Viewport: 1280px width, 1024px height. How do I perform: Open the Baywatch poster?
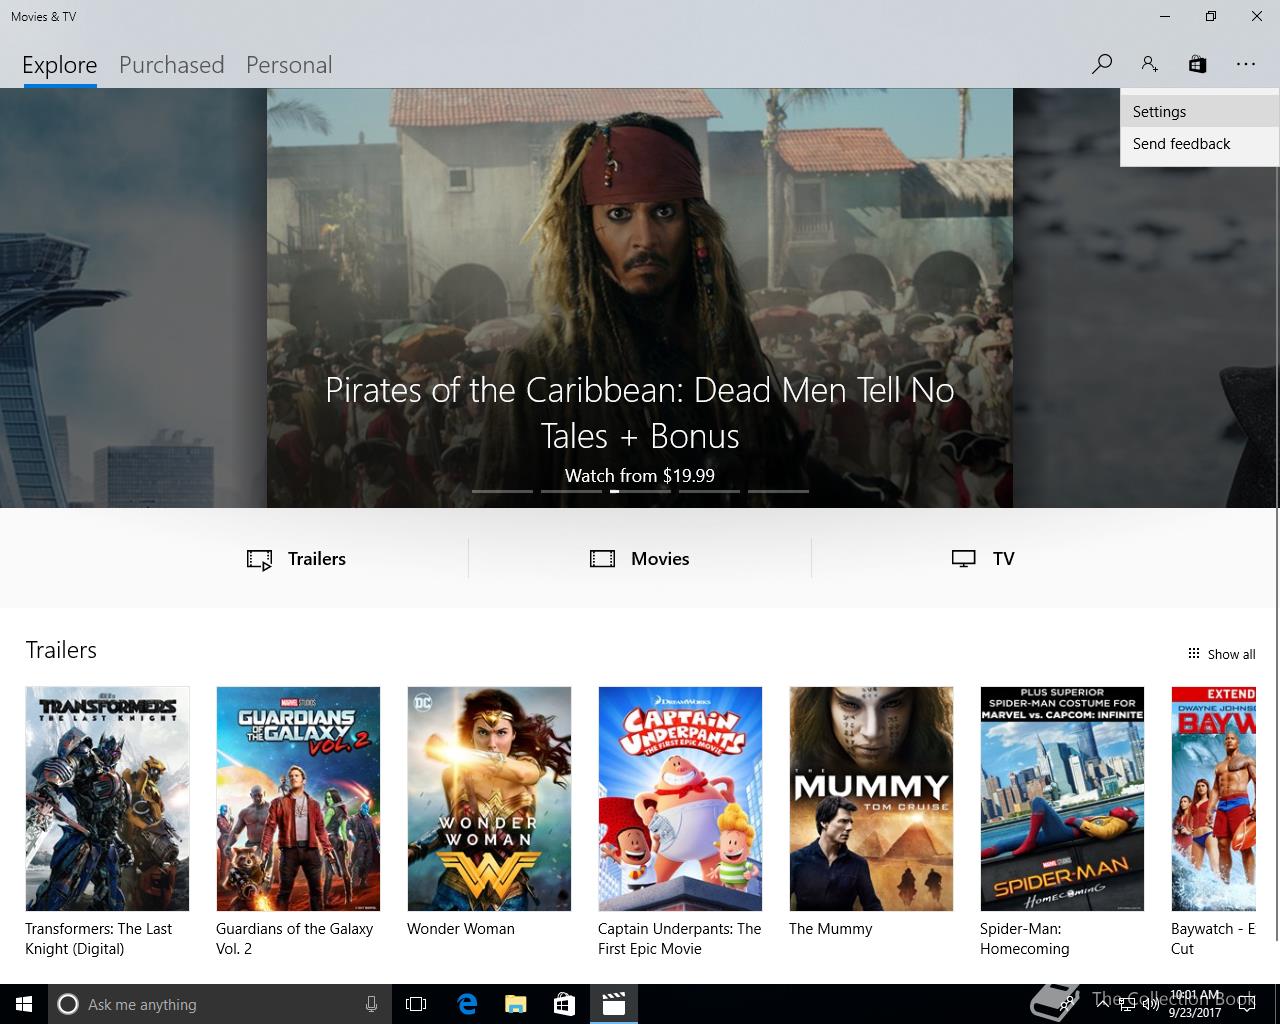coord(1213,798)
